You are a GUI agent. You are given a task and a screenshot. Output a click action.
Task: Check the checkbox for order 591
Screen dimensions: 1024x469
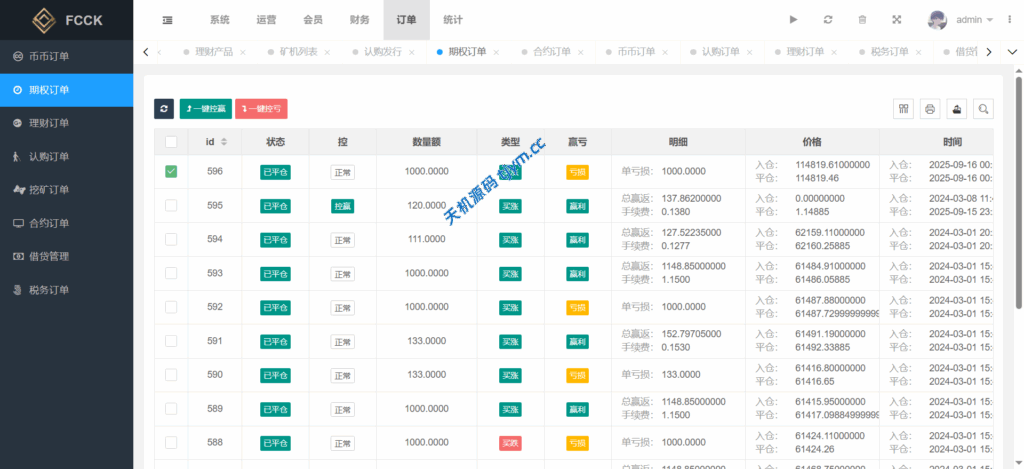tap(171, 340)
